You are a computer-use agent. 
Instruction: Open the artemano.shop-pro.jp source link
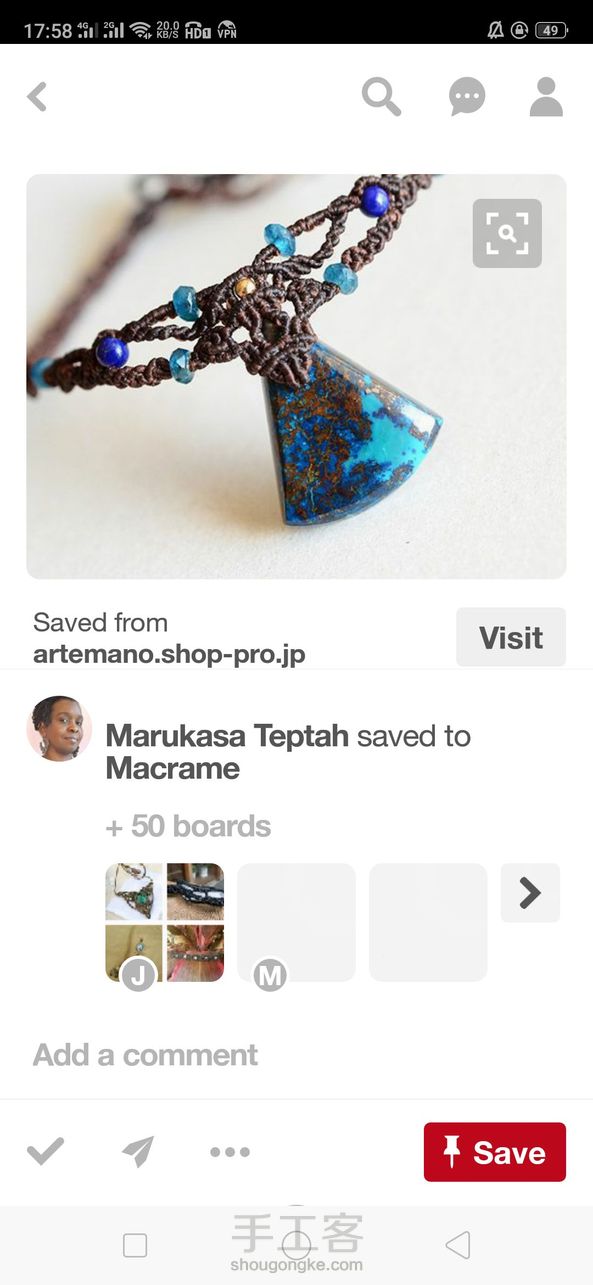(x=169, y=655)
